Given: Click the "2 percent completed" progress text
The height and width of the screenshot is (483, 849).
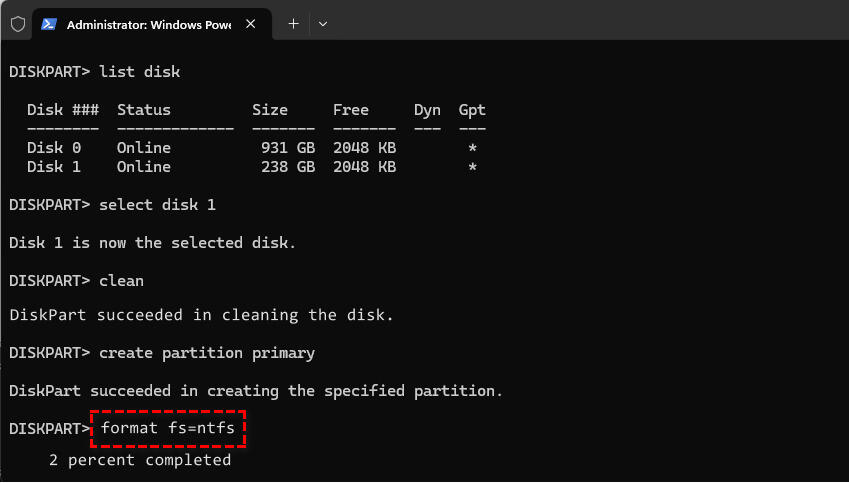Looking at the screenshot, I should tap(140, 460).
